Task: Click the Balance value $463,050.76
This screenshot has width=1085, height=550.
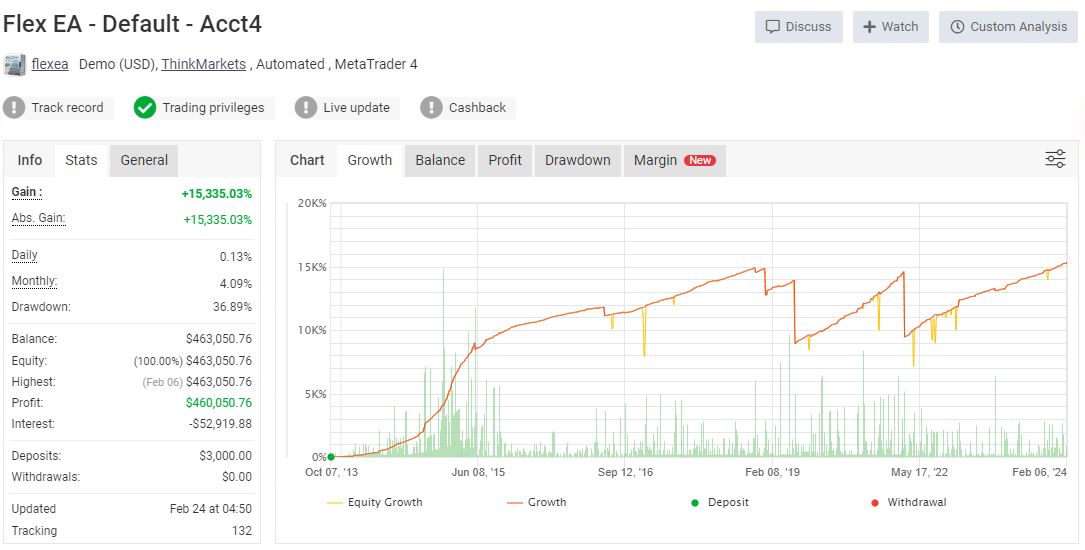Action: 219,339
